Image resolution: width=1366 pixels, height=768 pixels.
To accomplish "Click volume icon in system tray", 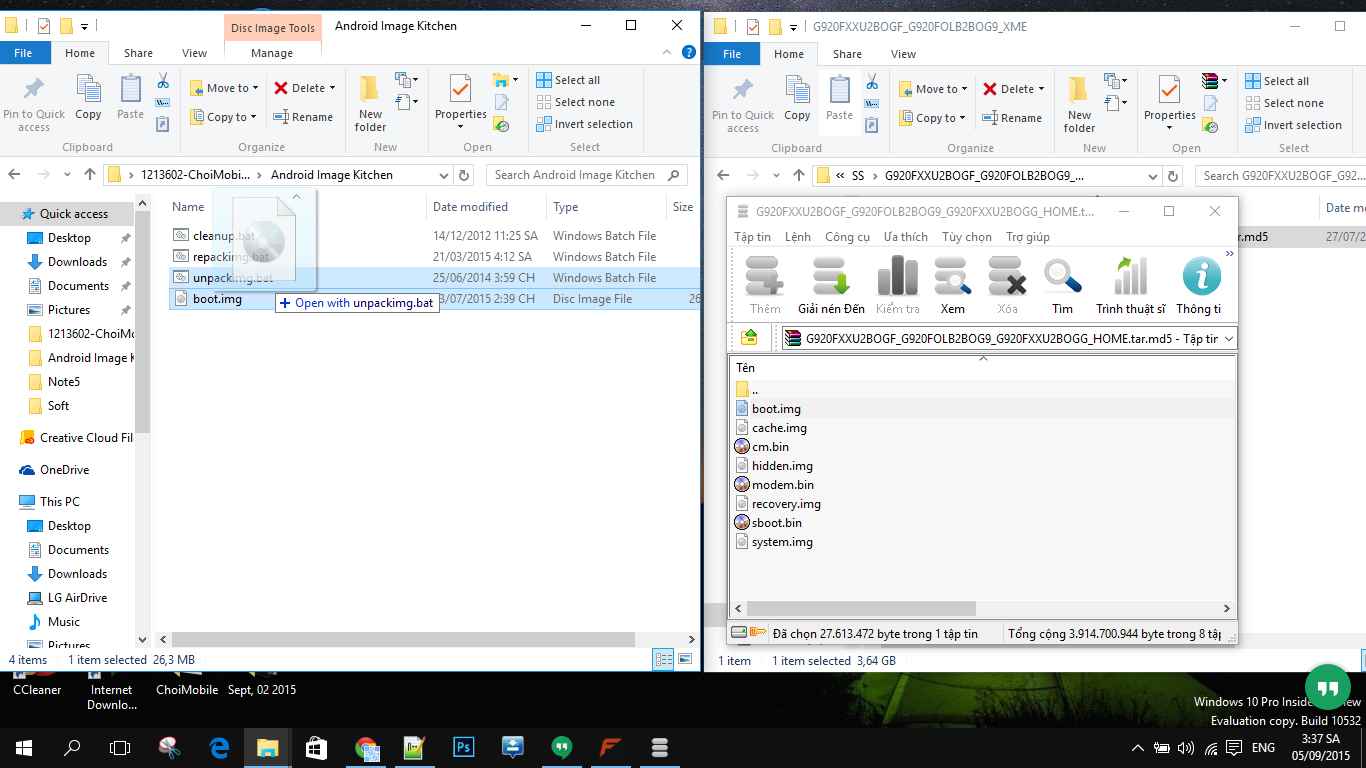I will [1186, 748].
